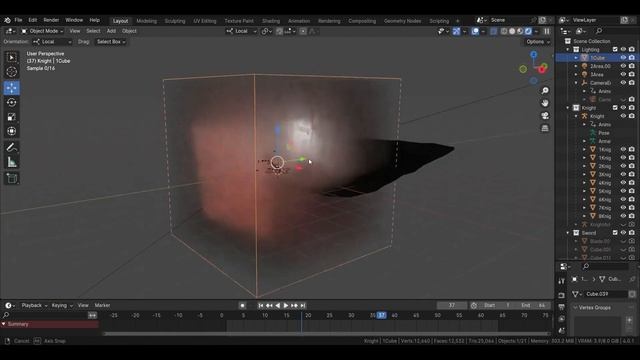Toggle snapping magnet icon in the header

(279, 31)
